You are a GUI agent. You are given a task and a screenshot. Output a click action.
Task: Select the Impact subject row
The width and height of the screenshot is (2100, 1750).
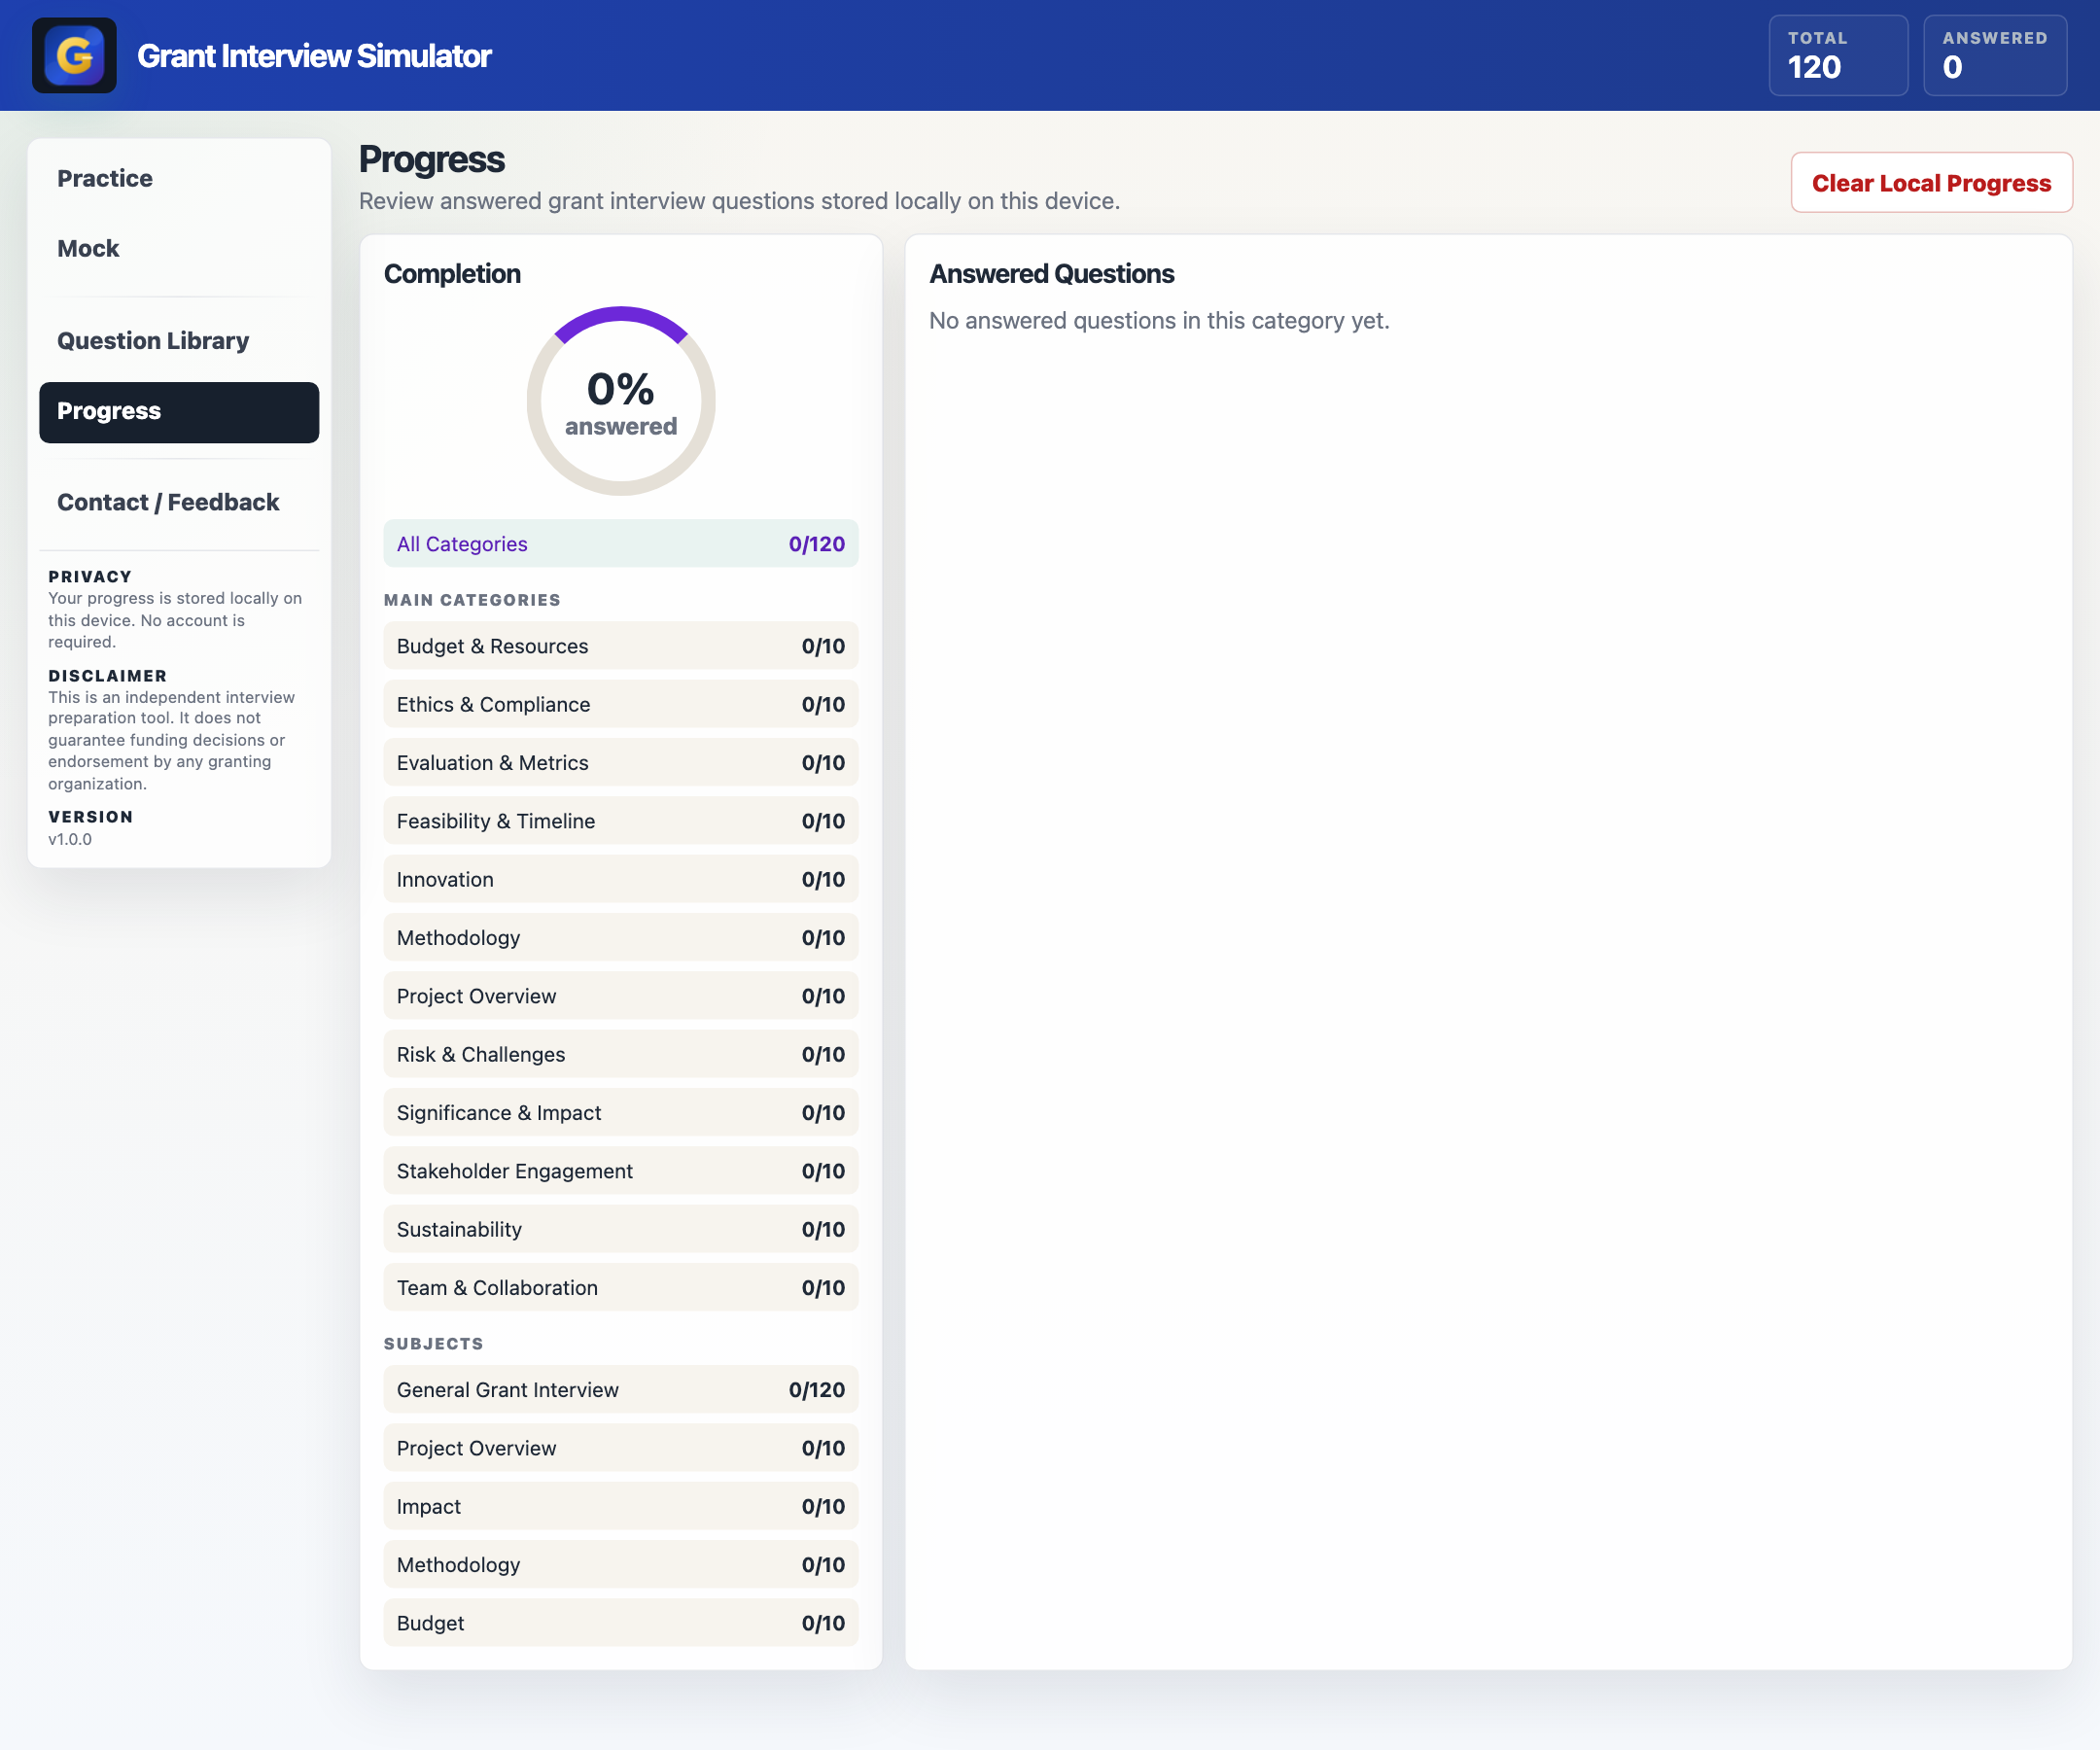[620, 1506]
